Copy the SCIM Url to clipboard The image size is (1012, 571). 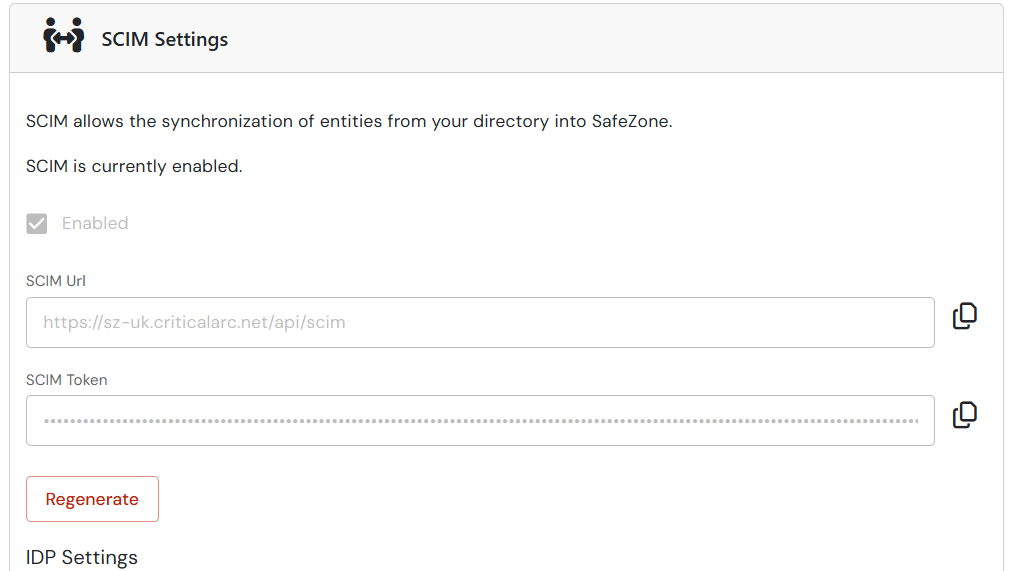click(964, 316)
